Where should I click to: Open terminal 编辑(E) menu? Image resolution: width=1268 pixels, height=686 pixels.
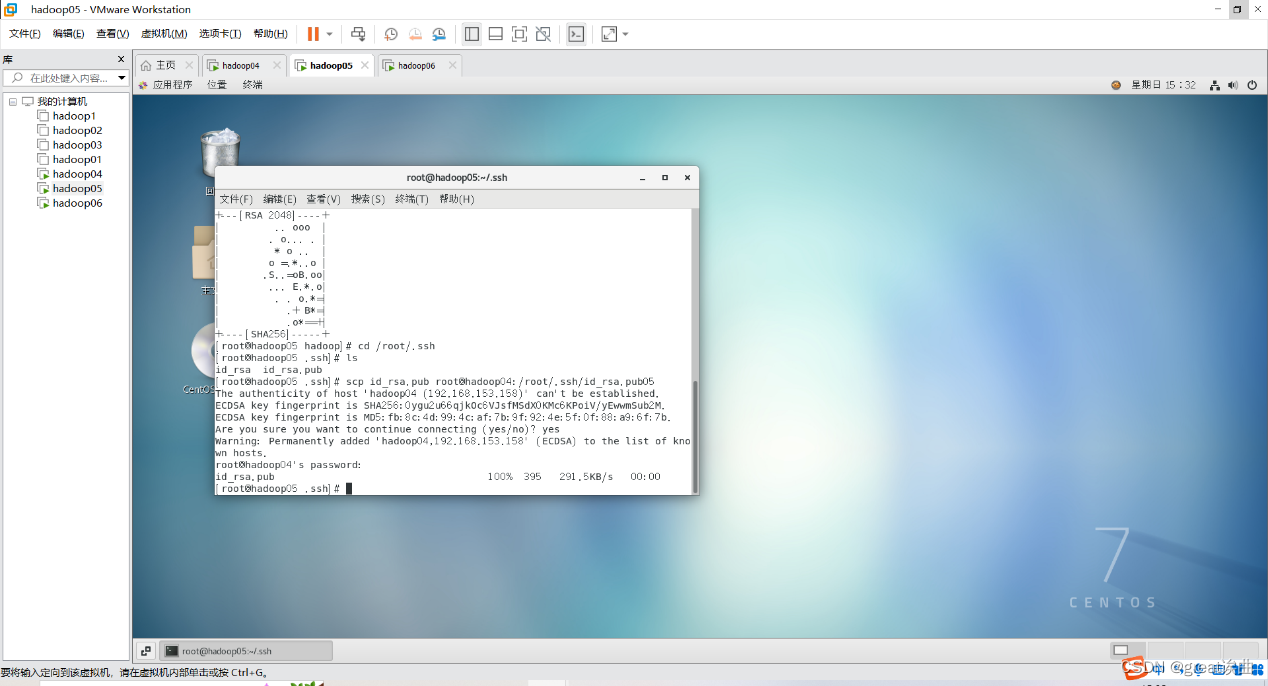point(280,199)
